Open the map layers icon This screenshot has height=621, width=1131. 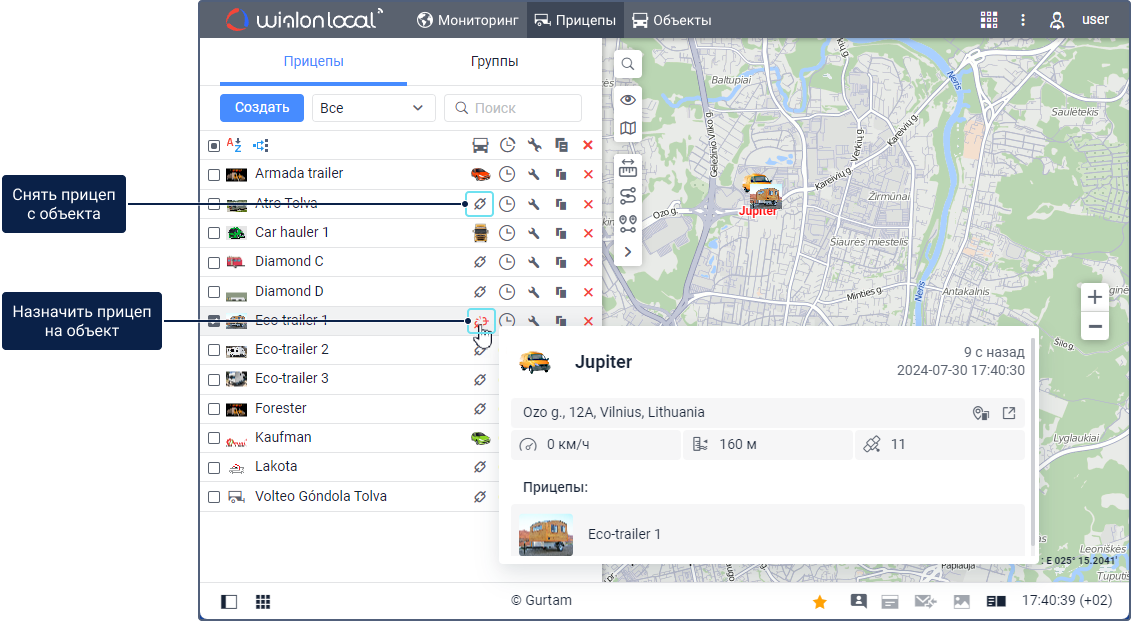[x=628, y=128]
